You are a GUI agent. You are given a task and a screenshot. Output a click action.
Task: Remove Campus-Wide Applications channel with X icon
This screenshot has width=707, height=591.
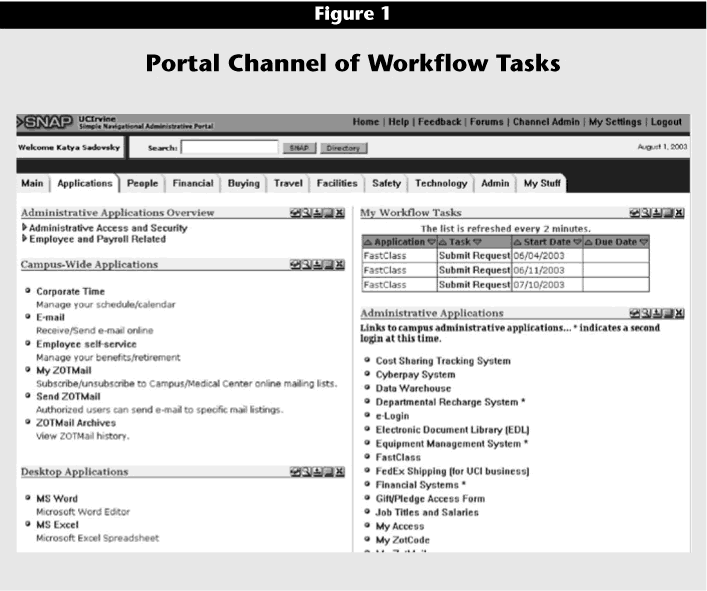(340, 265)
